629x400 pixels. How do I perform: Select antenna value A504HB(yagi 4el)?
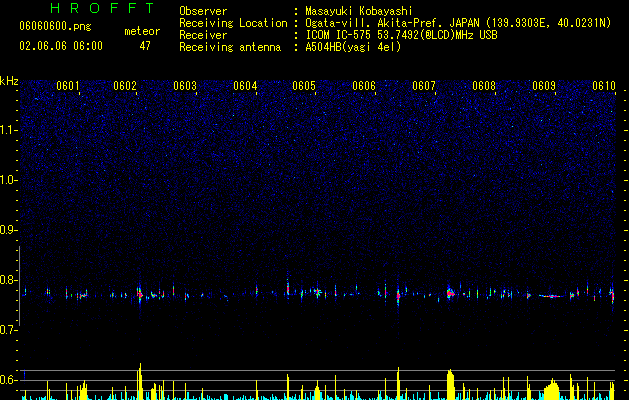click(353, 47)
